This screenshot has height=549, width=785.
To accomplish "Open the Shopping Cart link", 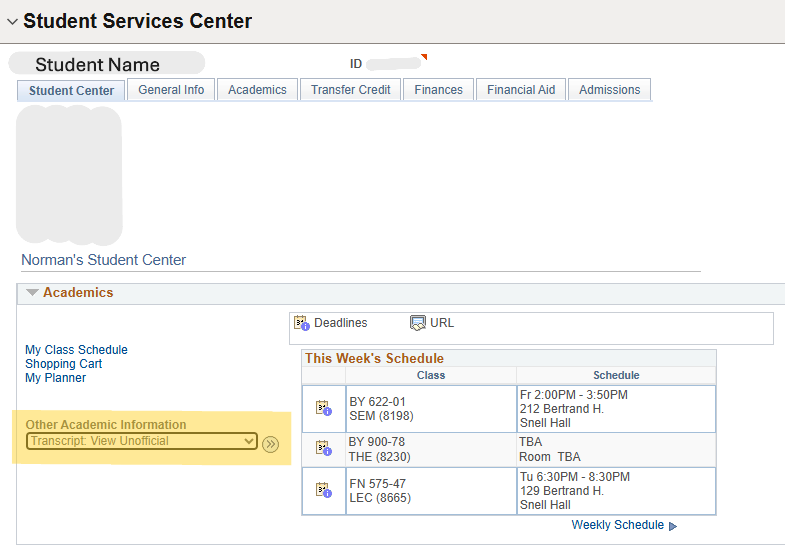I will (63, 364).
